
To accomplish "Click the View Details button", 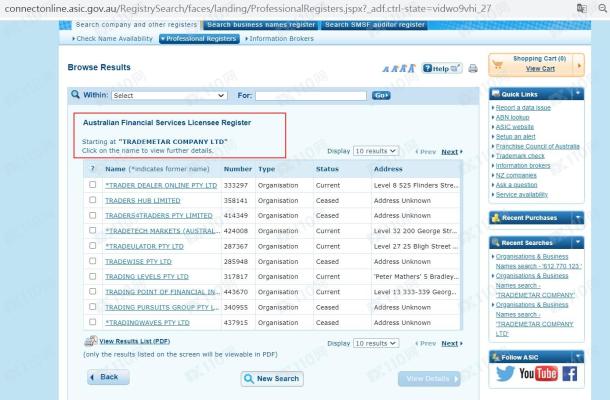I will point(429,379).
